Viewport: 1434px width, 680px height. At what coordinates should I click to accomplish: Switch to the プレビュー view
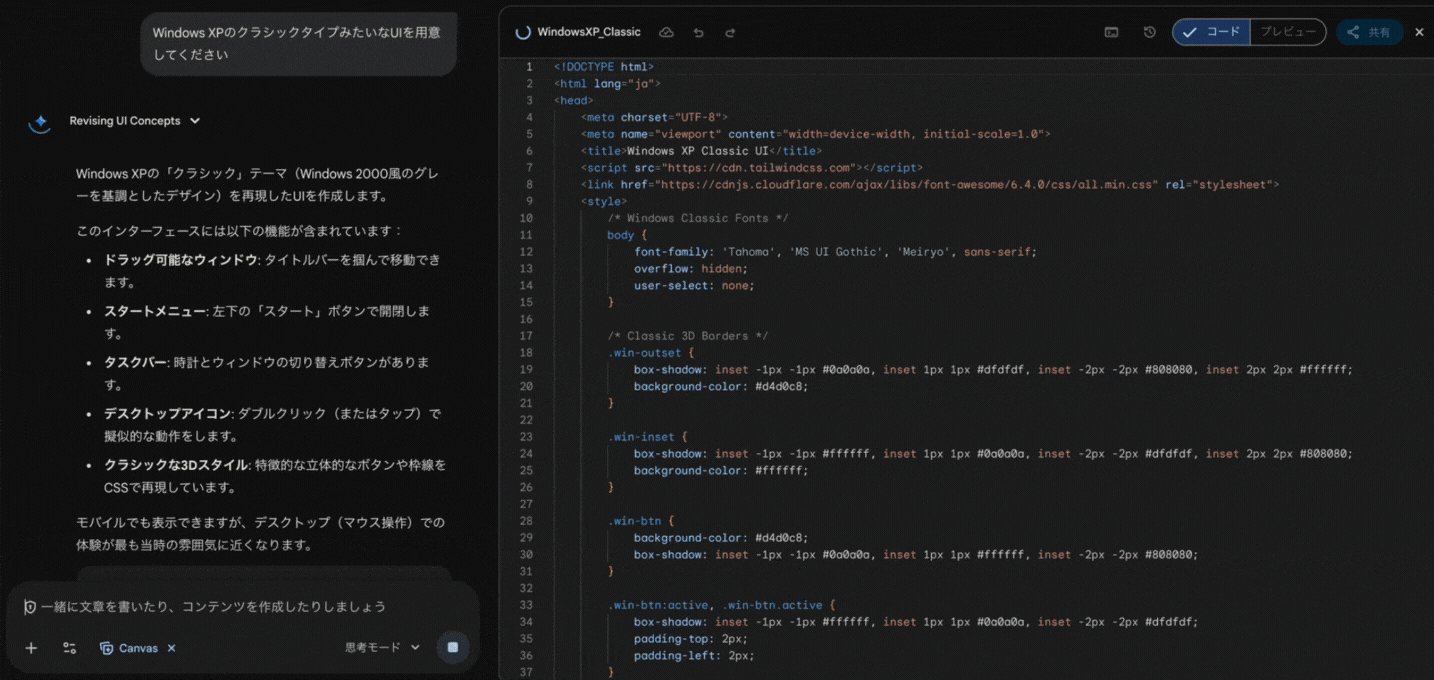1288,32
